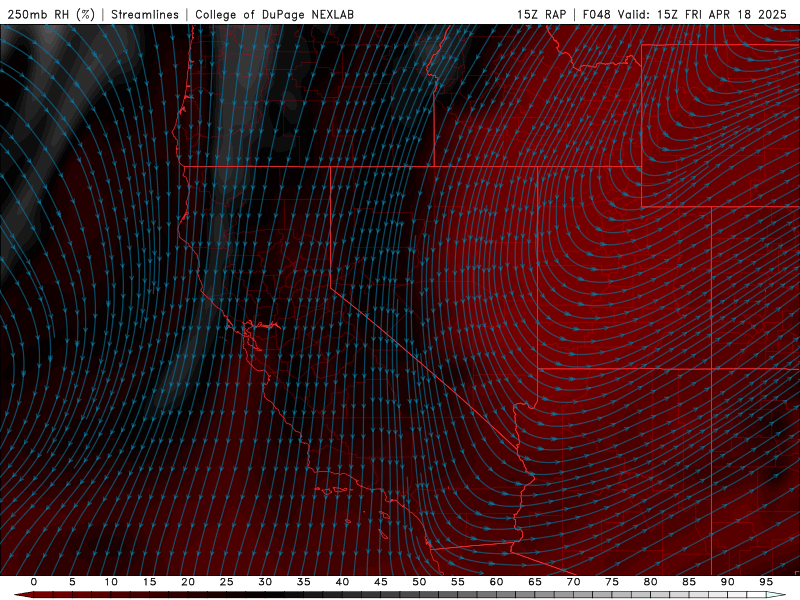
Task: Click the colorbar label '75'
Action: pos(612,582)
